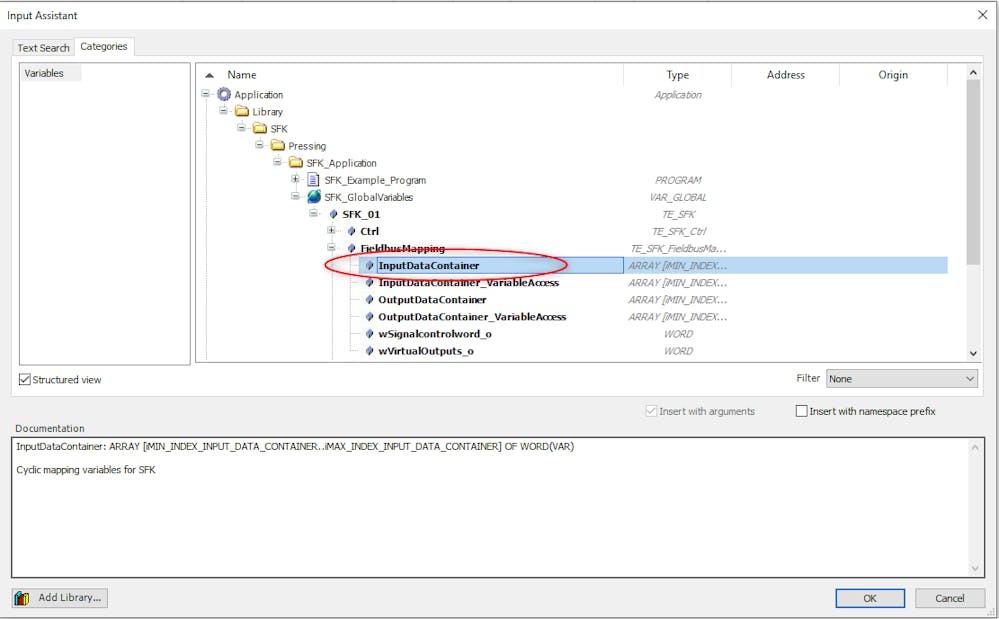Click the Type column header
The image size is (999, 619).
click(x=677, y=75)
